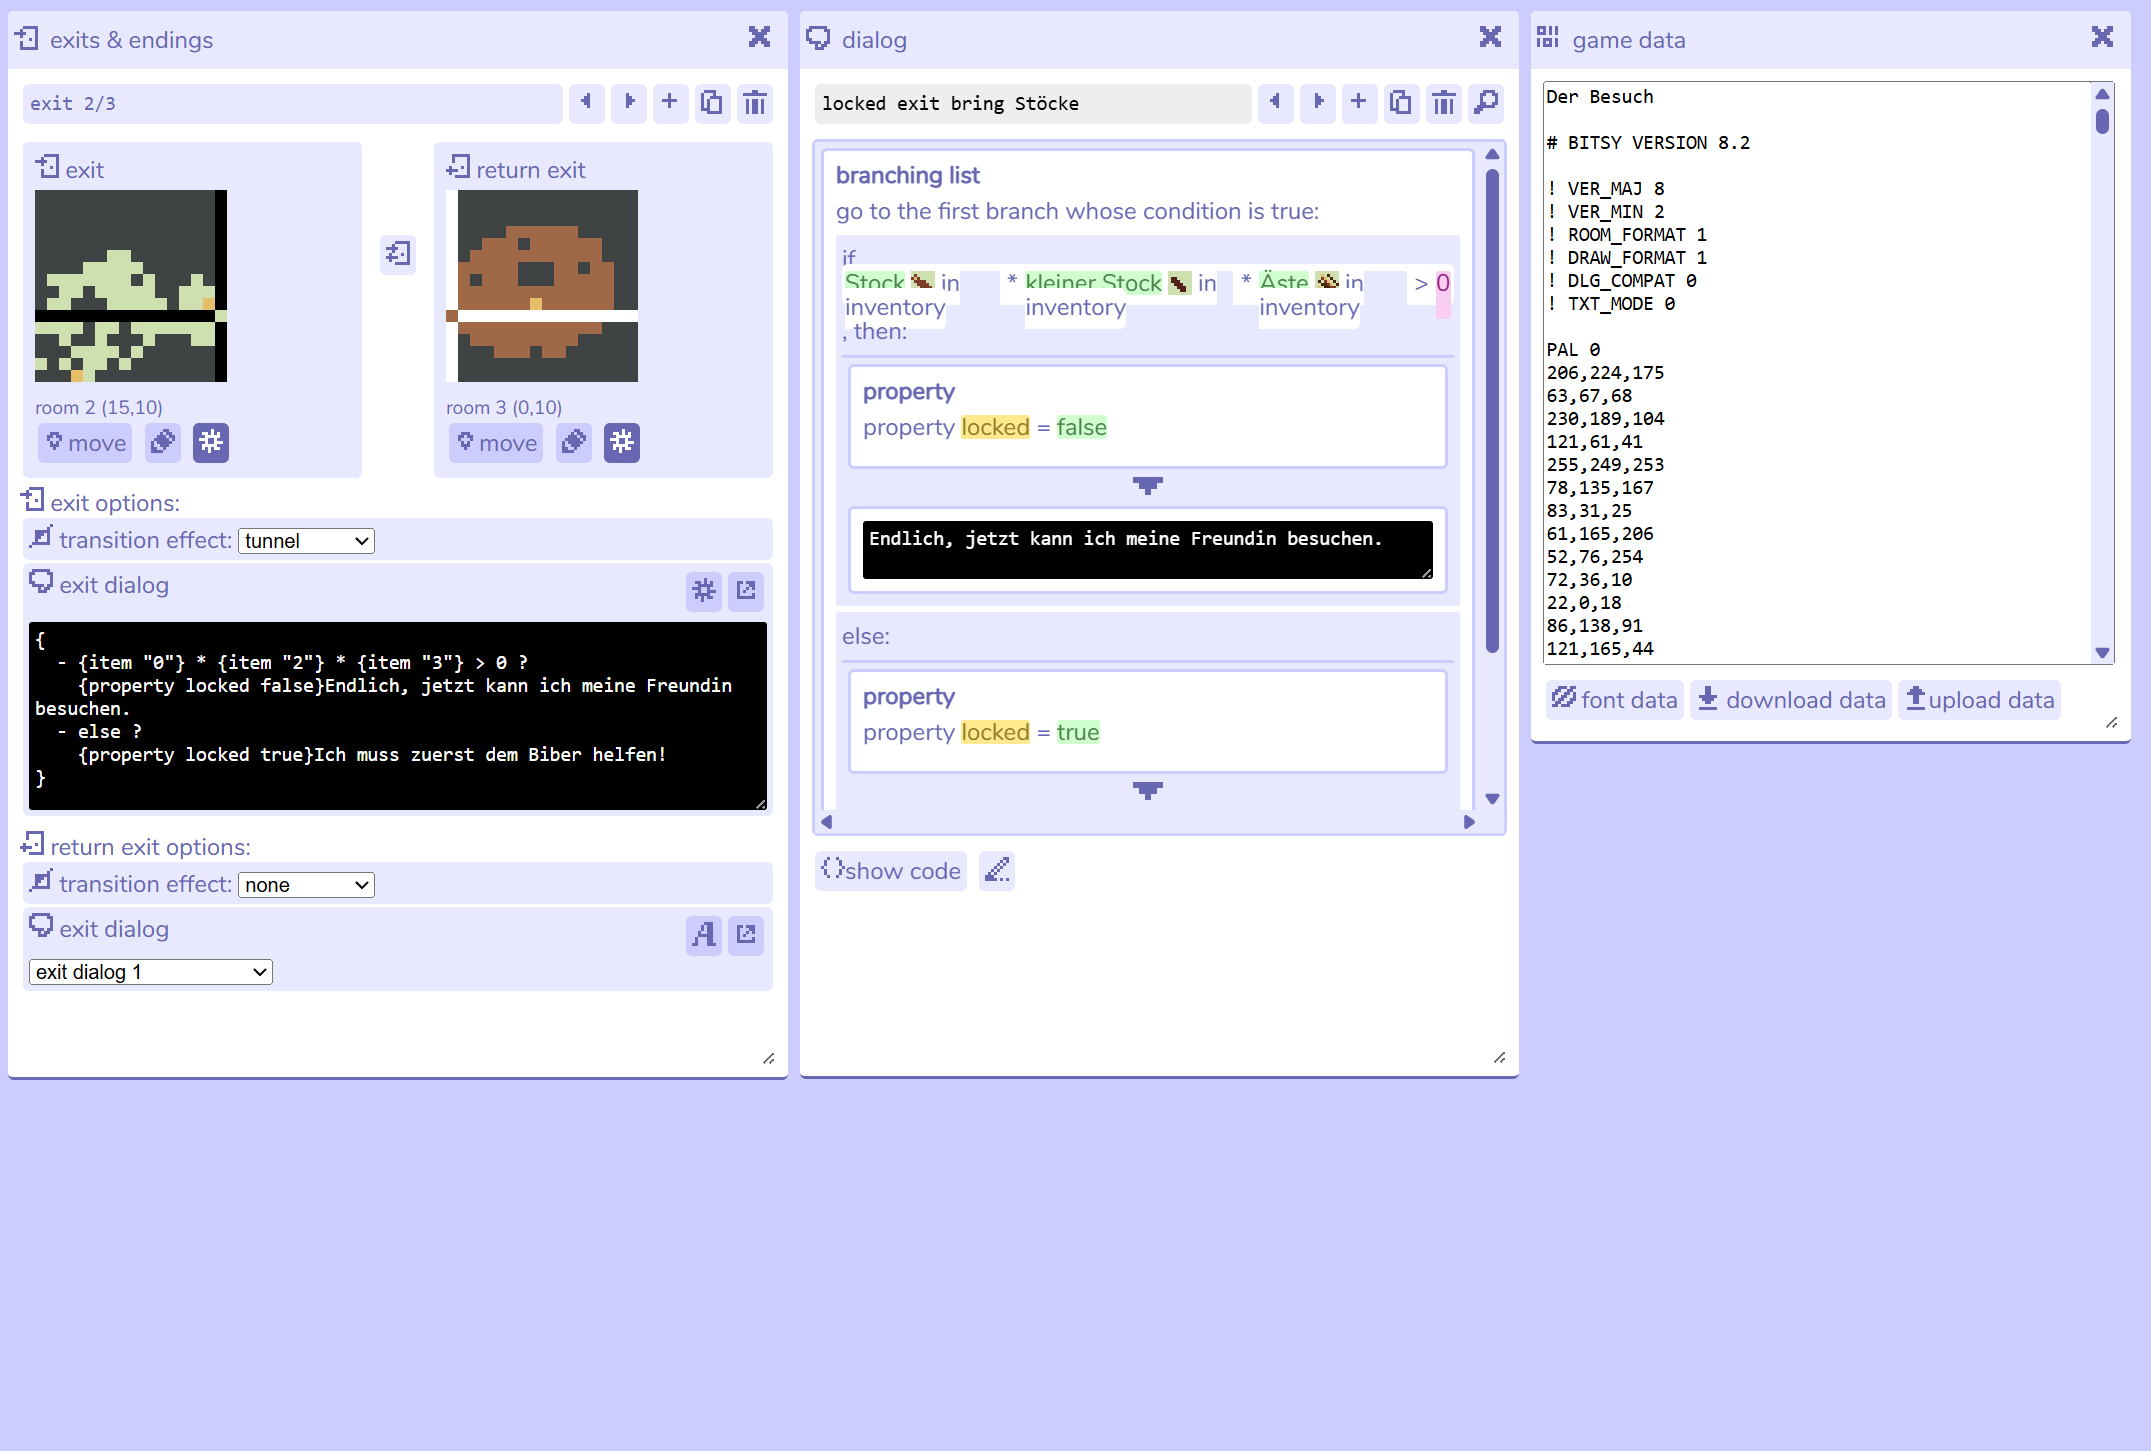This screenshot has height=1451, width=2151.
Task: Click the exit dialog code text area
Action: [x=398, y=716]
